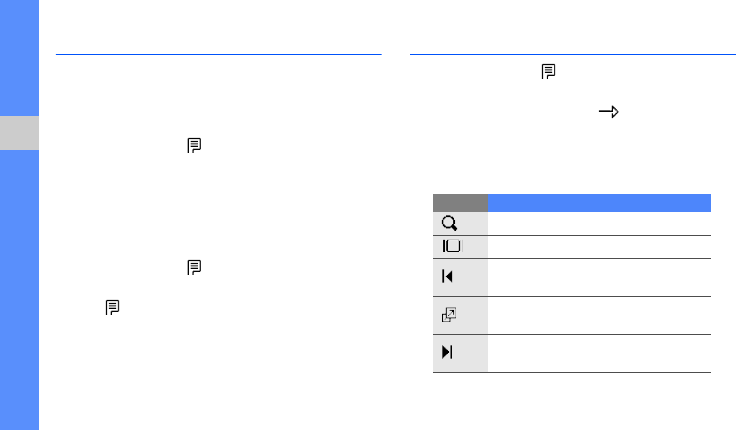This screenshot has height=430, width=736.
Task: Click the blue table header bar
Action: point(599,202)
